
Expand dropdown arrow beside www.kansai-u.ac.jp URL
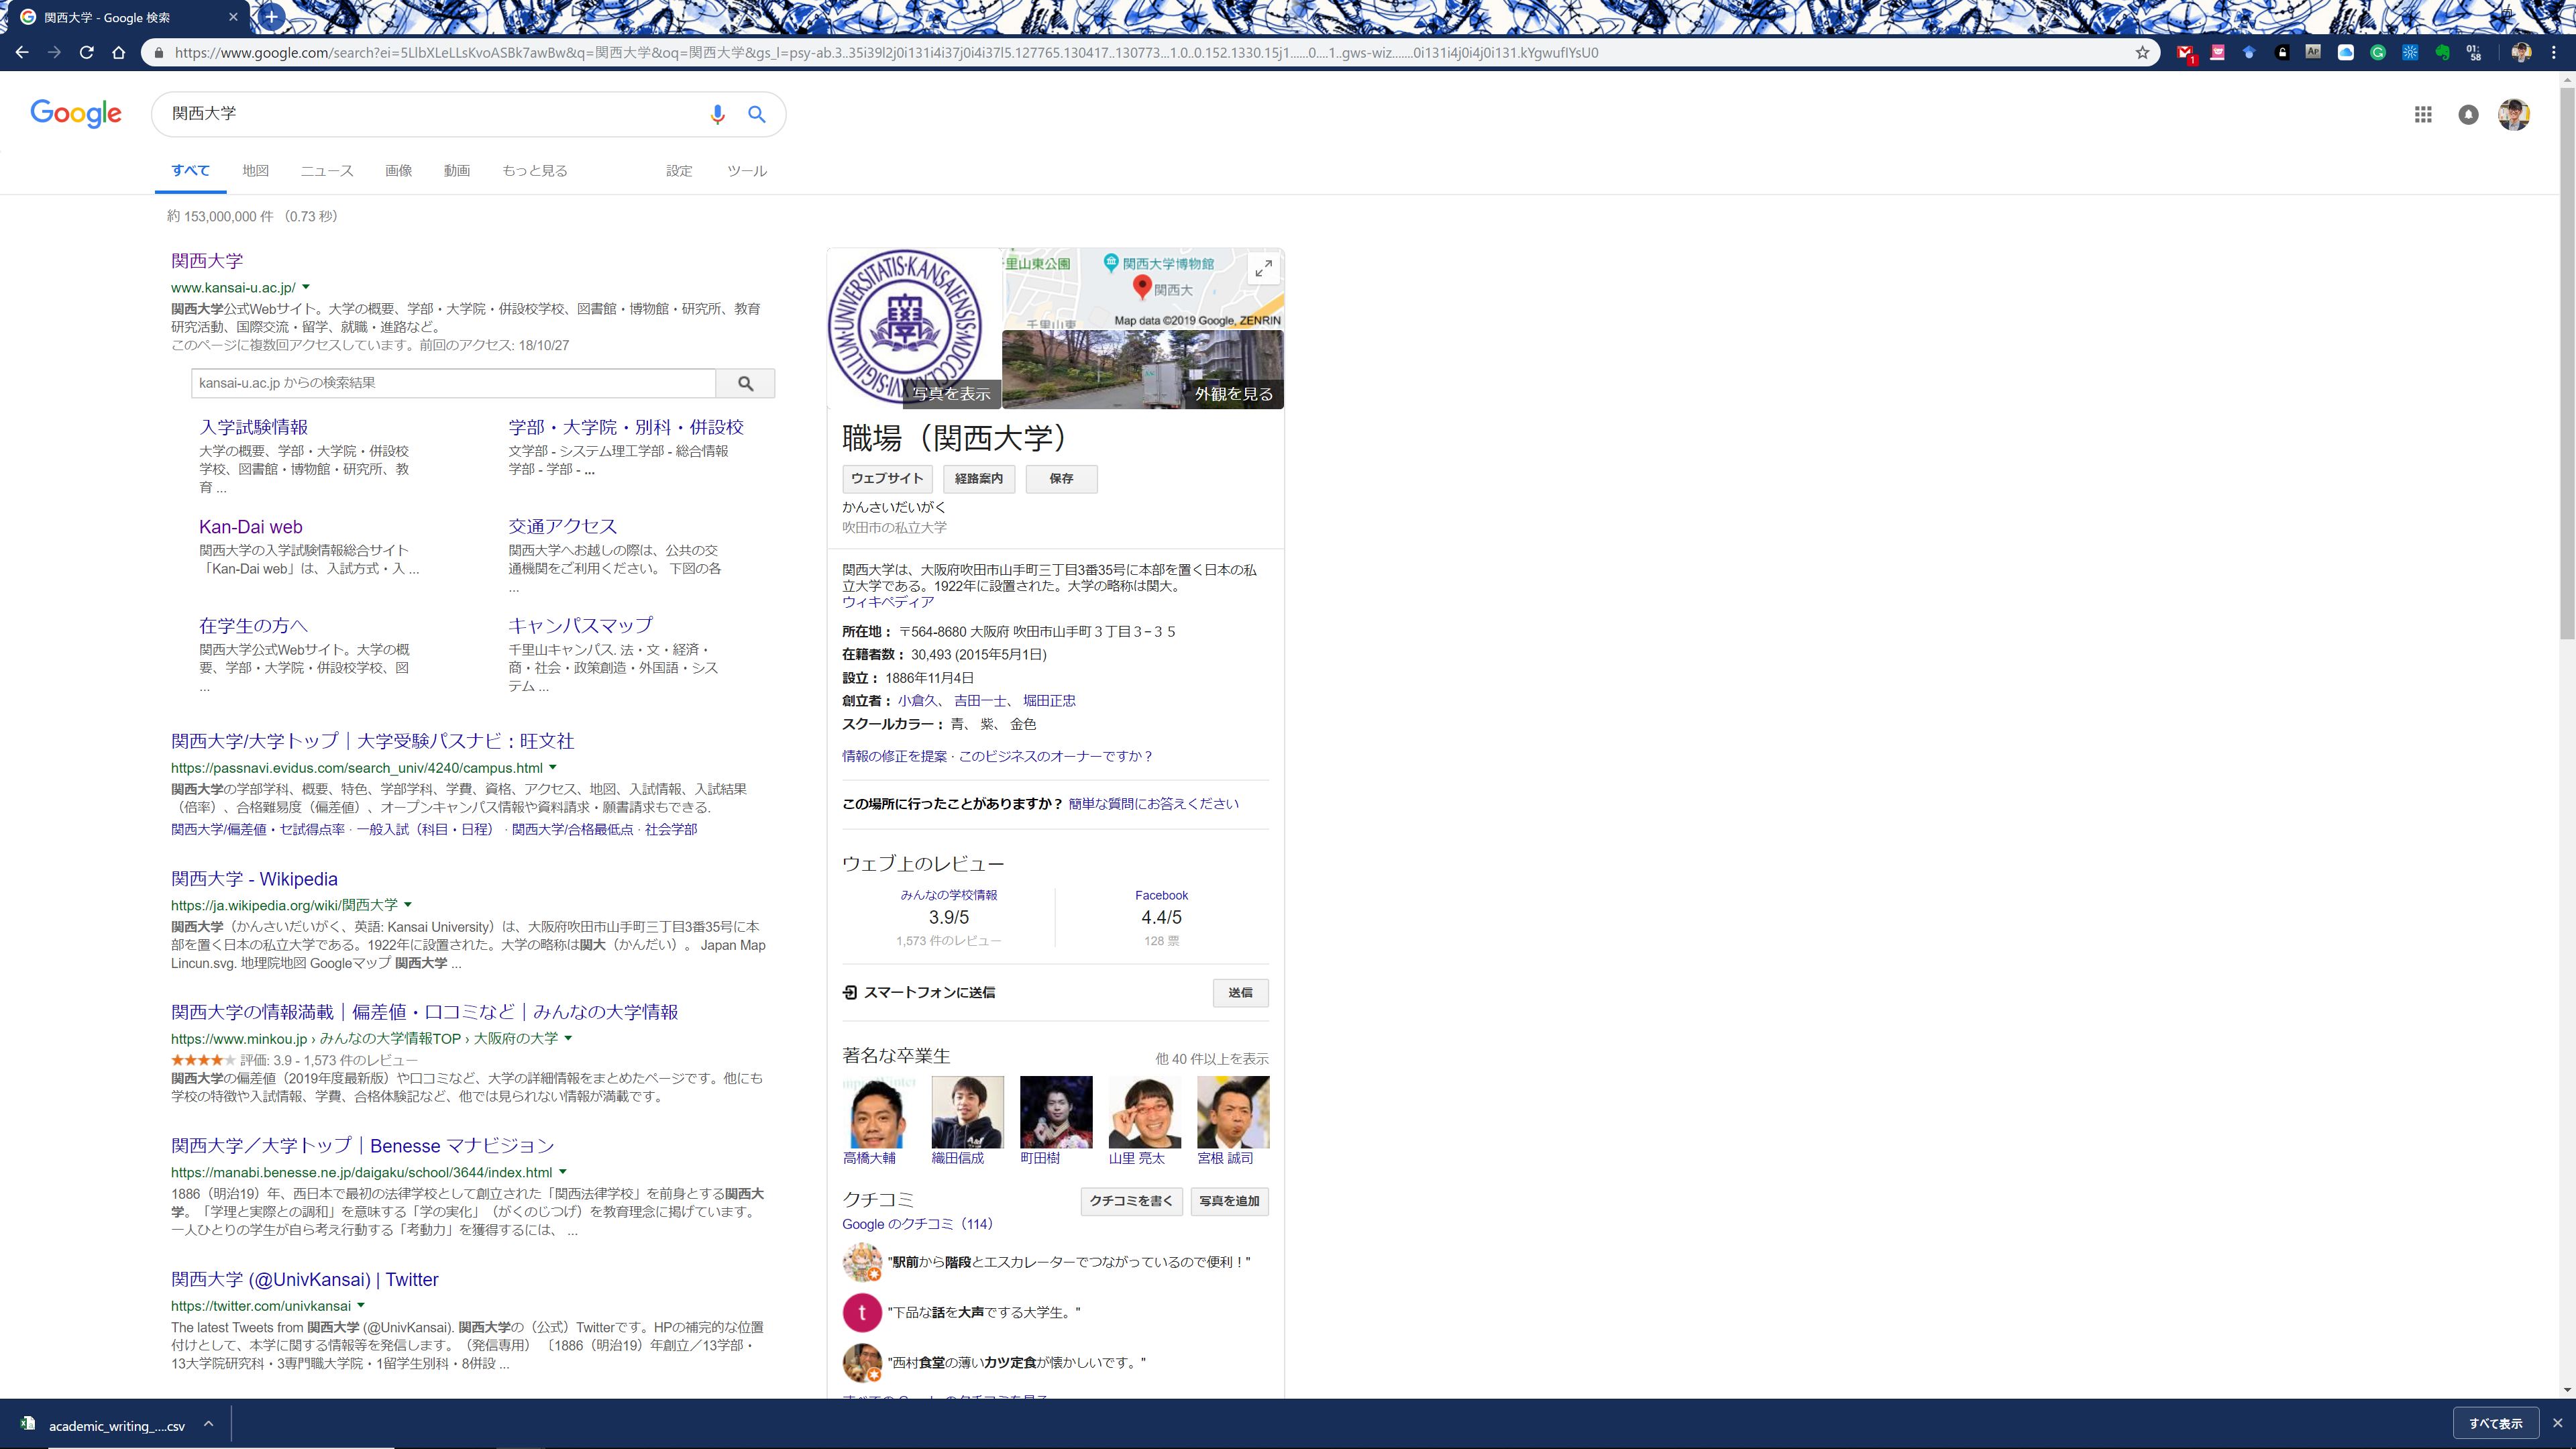(x=306, y=287)
